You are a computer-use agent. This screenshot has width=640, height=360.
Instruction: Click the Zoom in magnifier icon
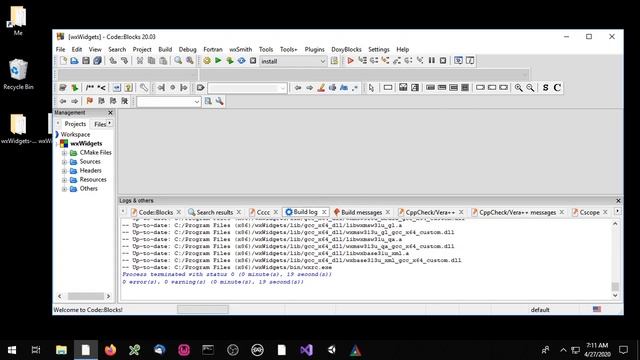click(x=518, y=88)
